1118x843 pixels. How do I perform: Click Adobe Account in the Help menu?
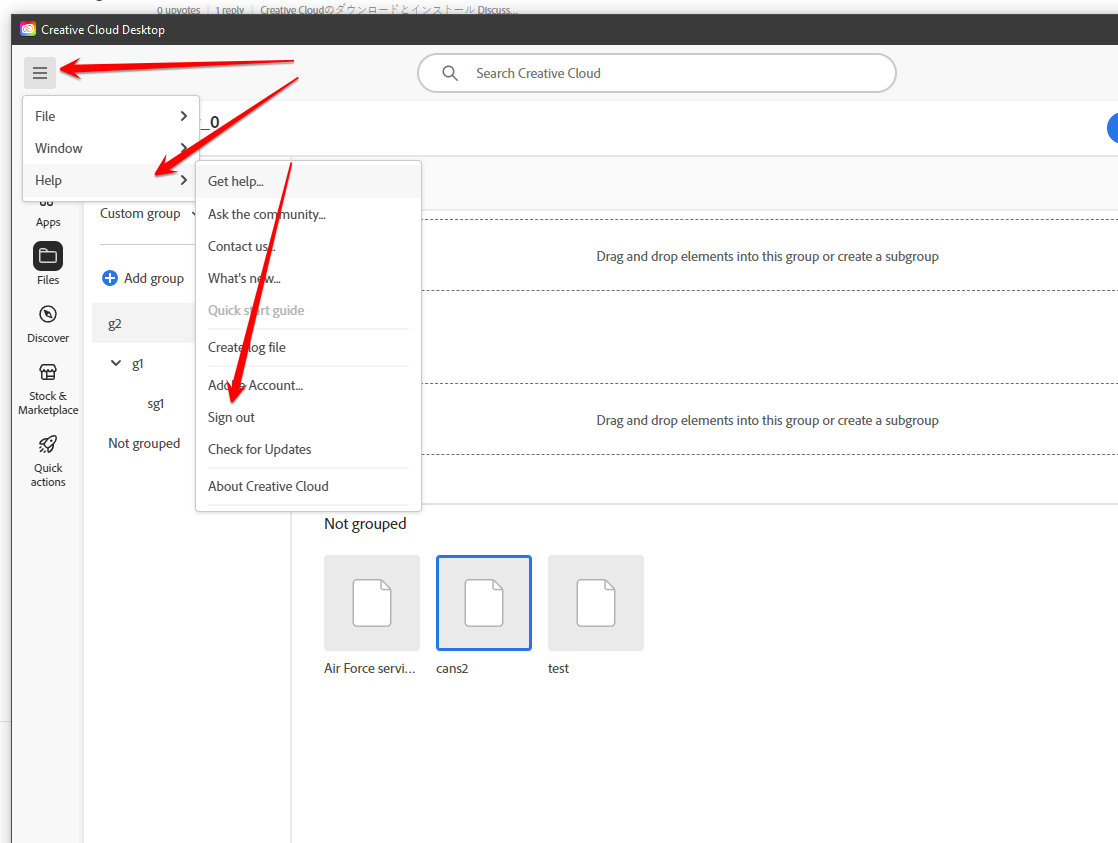pyautogui.click(x=255, y=385)
